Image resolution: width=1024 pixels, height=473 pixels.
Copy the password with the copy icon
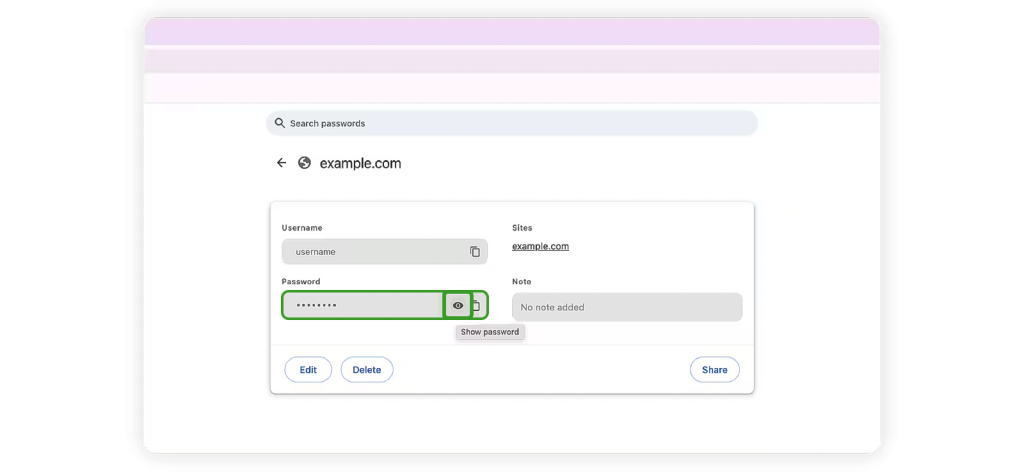pos(477,305)
